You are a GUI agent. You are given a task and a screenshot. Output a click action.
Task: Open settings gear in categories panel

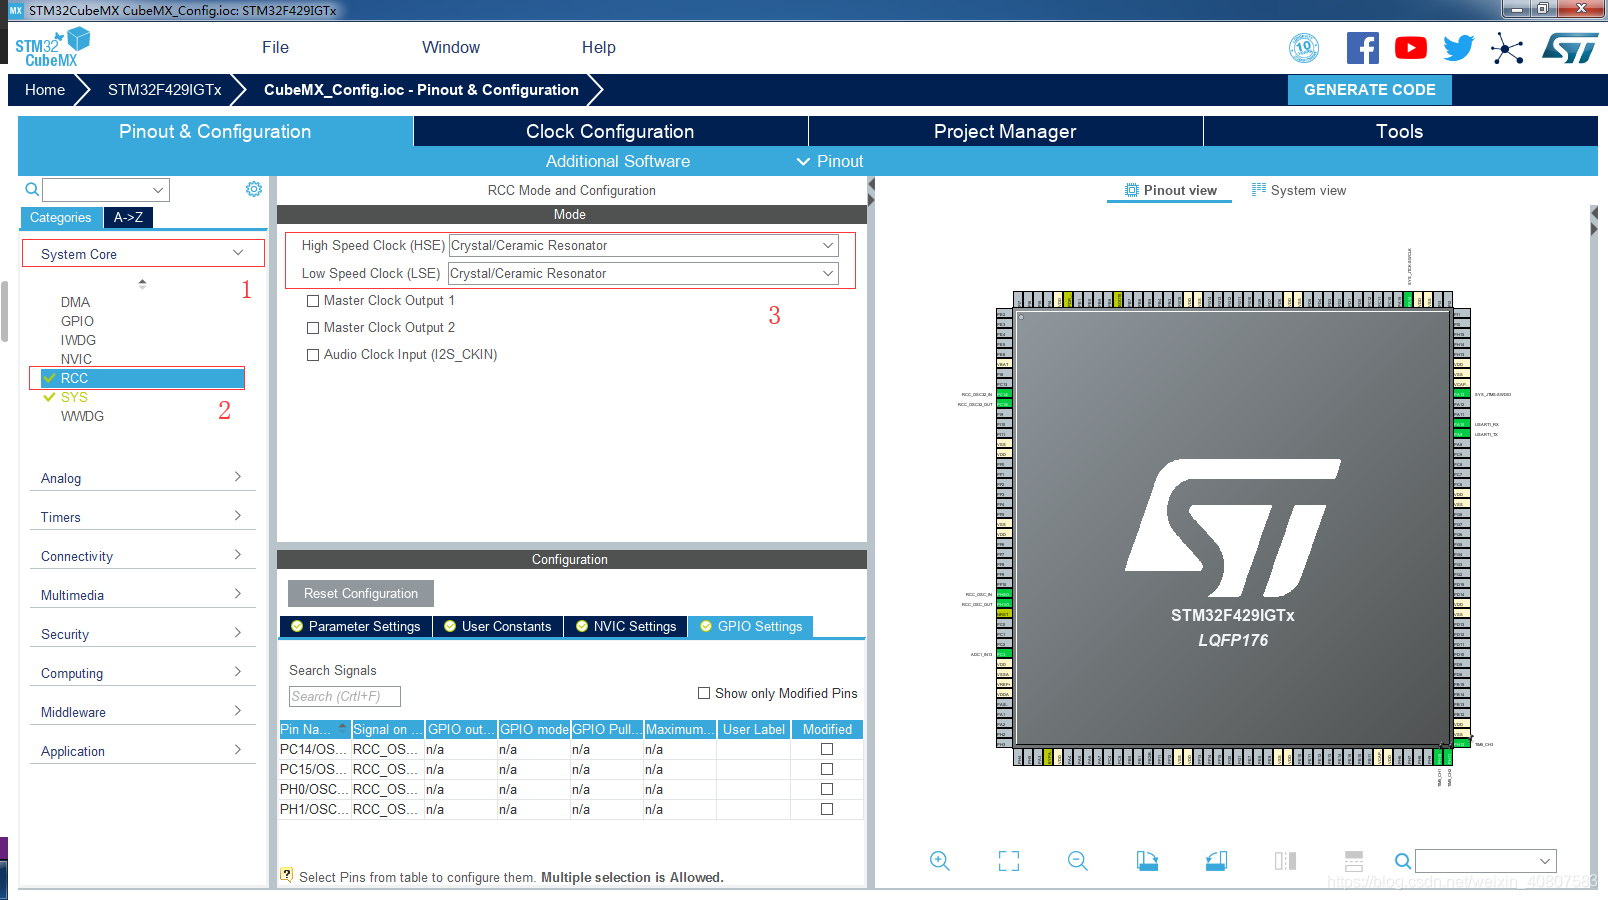click(254, 189)
